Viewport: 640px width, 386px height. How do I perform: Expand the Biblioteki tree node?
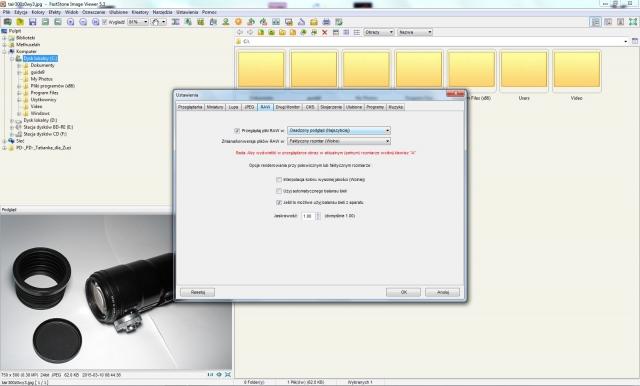4,38
